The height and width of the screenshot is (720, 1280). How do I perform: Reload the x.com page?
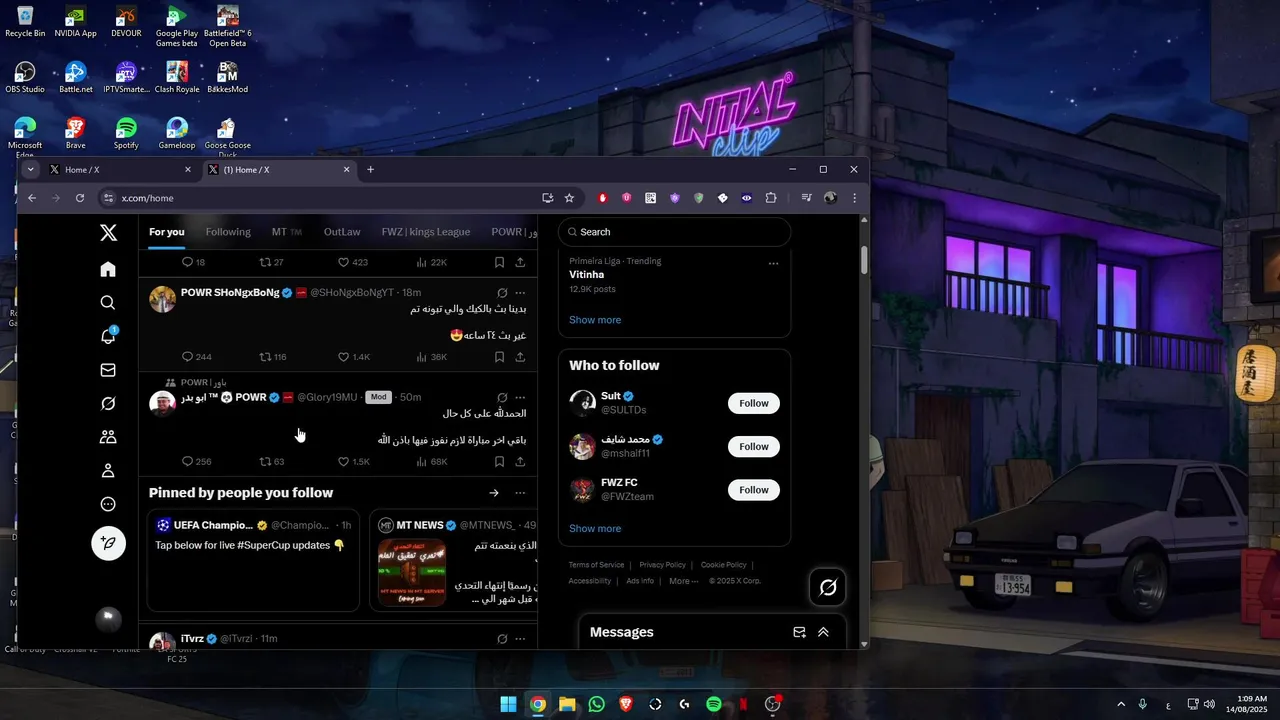[80, 198]
